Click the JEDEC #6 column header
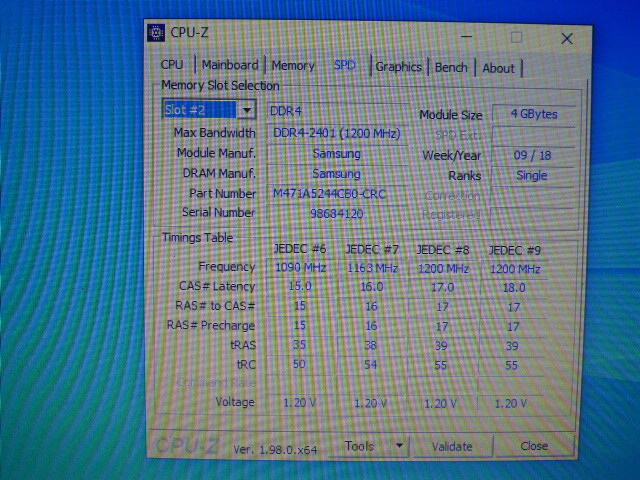Image resolution: width=640 pixels, height=480 pixels. click(x=300, y=249)
